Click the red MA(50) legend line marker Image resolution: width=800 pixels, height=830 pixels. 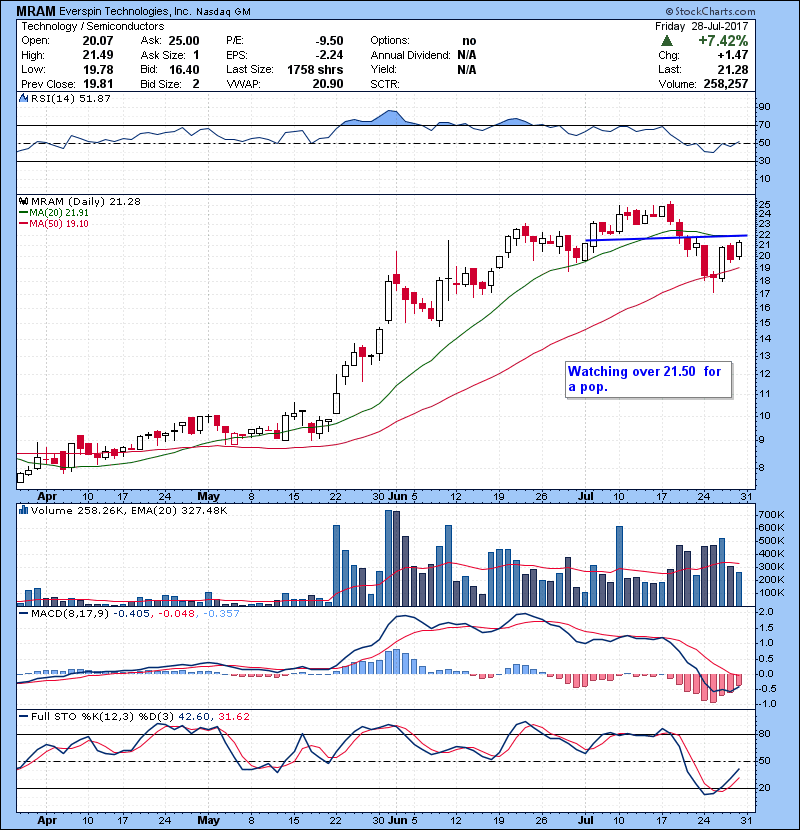(x=23, y=223)
